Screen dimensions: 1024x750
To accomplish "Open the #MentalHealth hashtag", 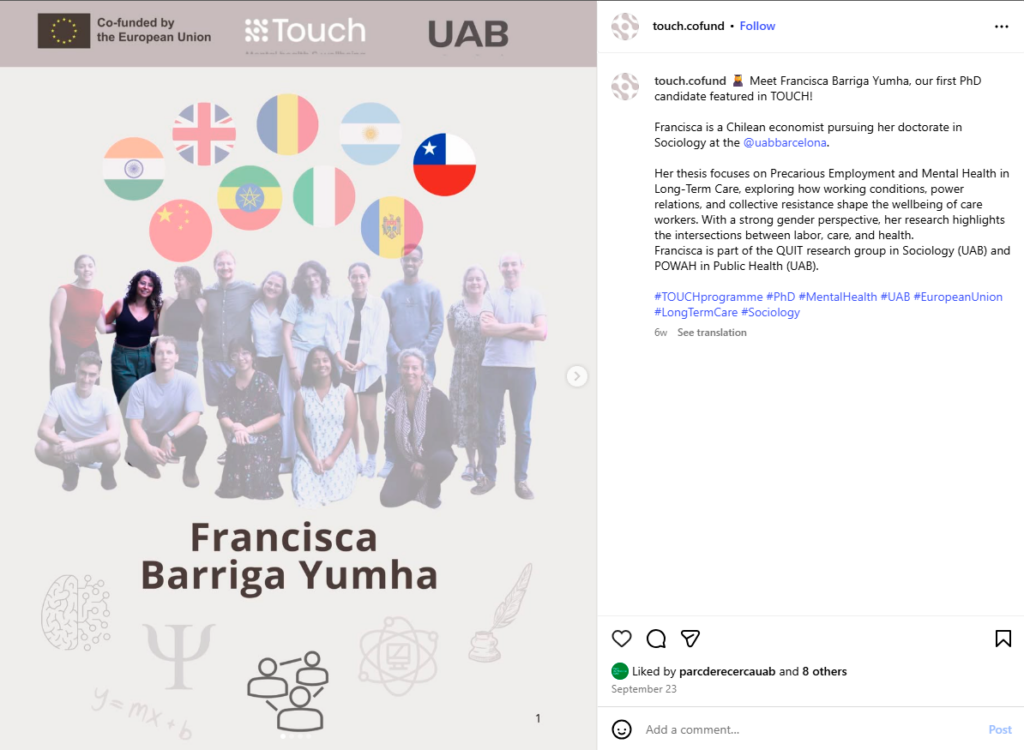I will tap(837, 297).
